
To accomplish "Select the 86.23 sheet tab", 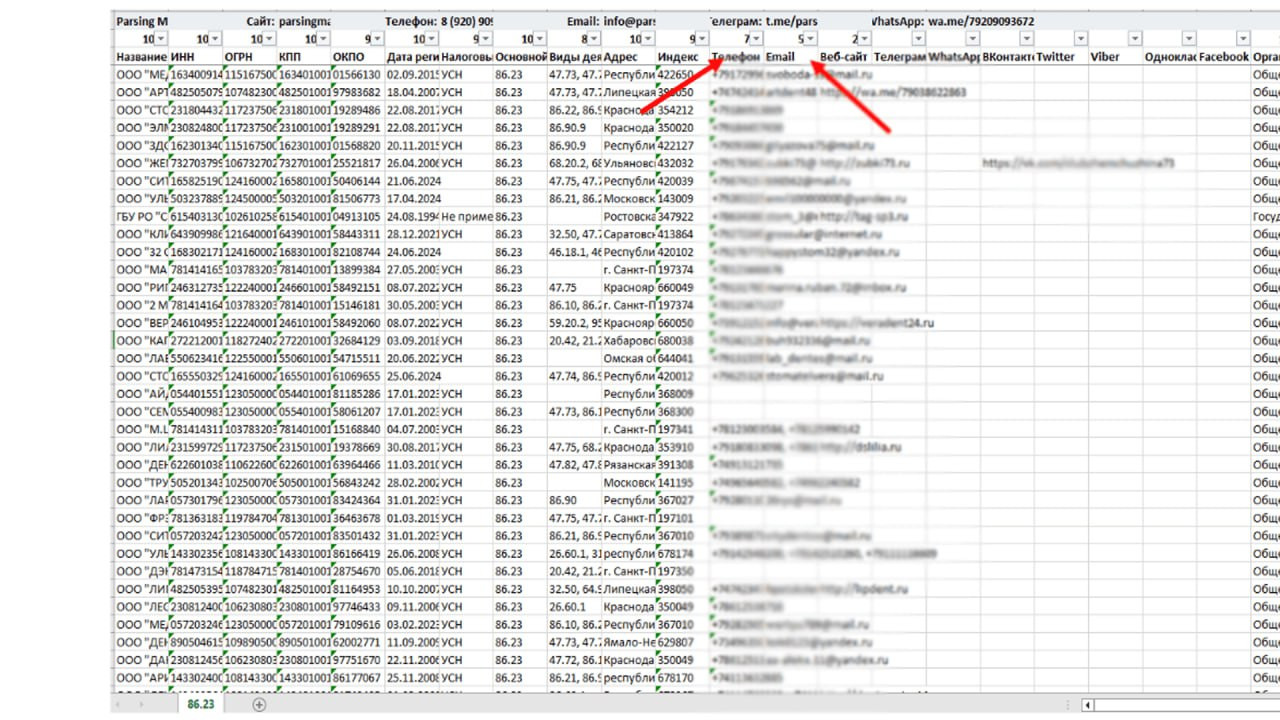I will 201,704.
